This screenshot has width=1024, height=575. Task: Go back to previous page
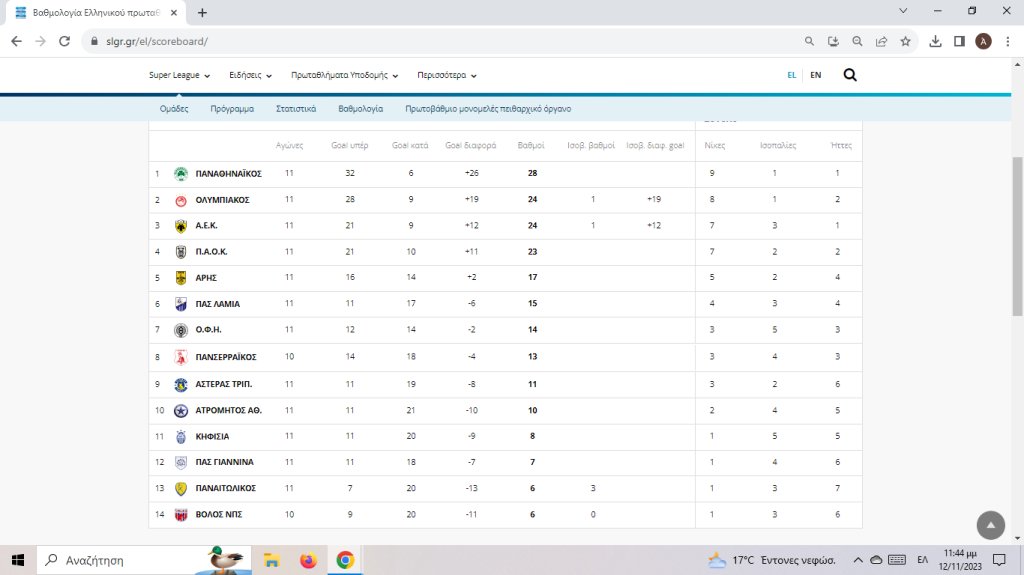click(16, 41)
